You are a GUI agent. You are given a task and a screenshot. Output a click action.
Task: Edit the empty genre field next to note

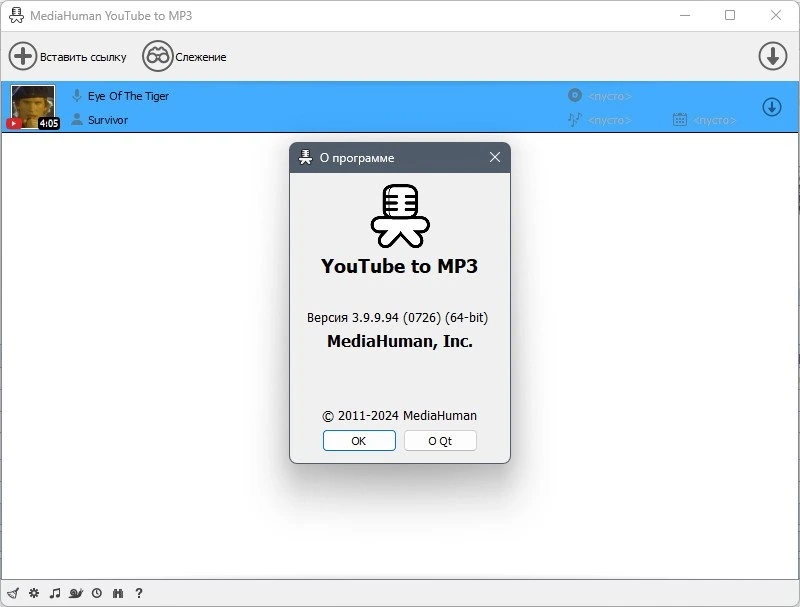[610, 120]
